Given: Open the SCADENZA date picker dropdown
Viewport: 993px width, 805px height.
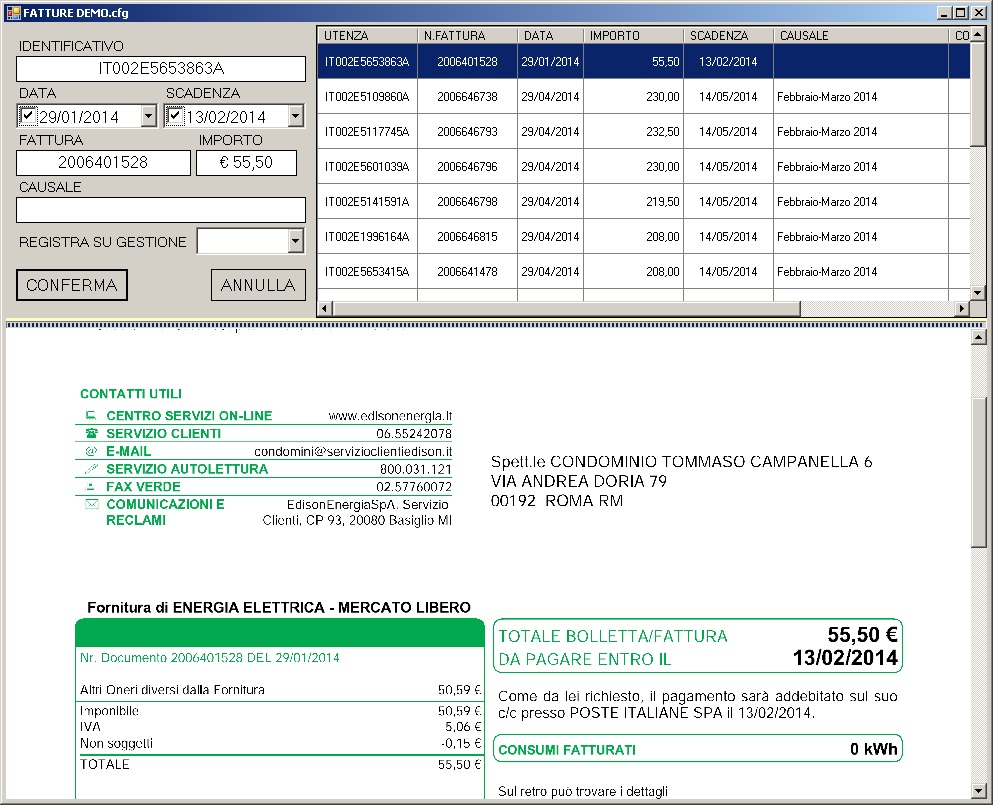Looking at the screenshot, I should 295,117.
